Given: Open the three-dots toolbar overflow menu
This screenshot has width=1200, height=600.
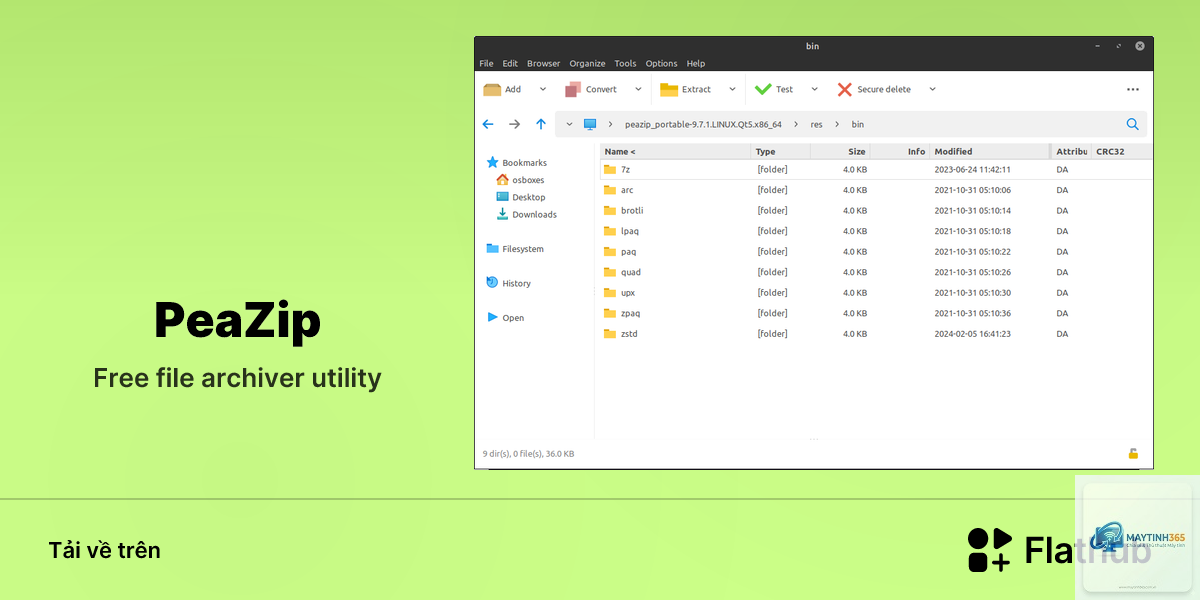Looking at the screenshot, I should [x=1133, y=89].
